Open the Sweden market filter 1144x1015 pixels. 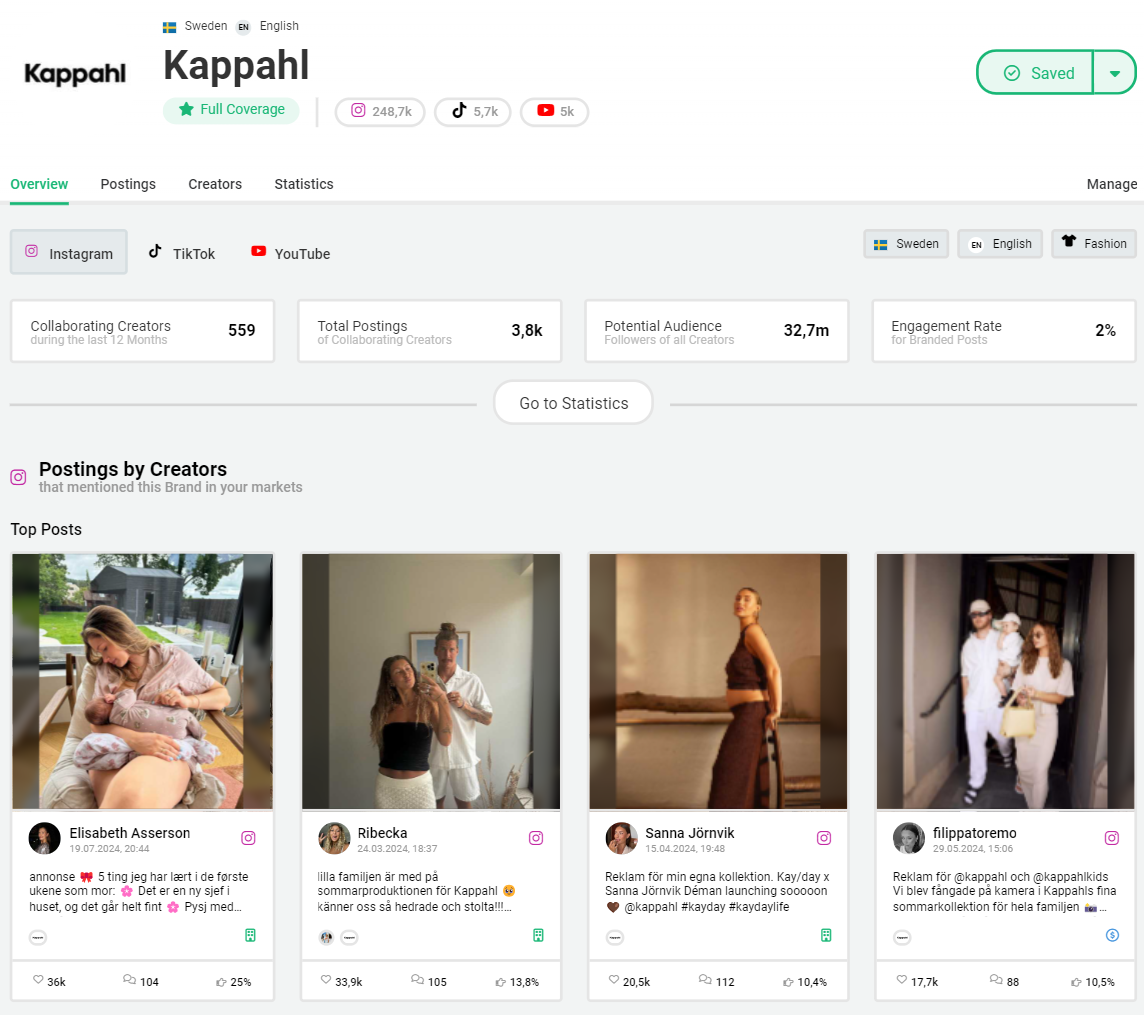(x=906, y=244)
